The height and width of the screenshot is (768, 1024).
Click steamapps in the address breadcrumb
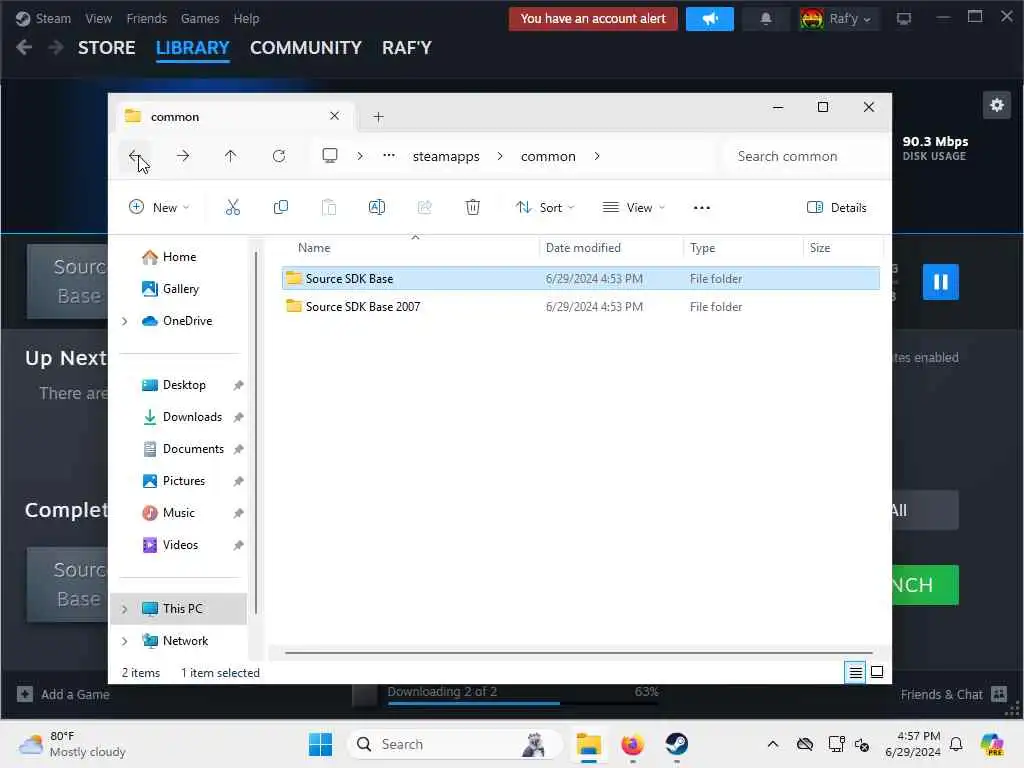pos(446,156)
